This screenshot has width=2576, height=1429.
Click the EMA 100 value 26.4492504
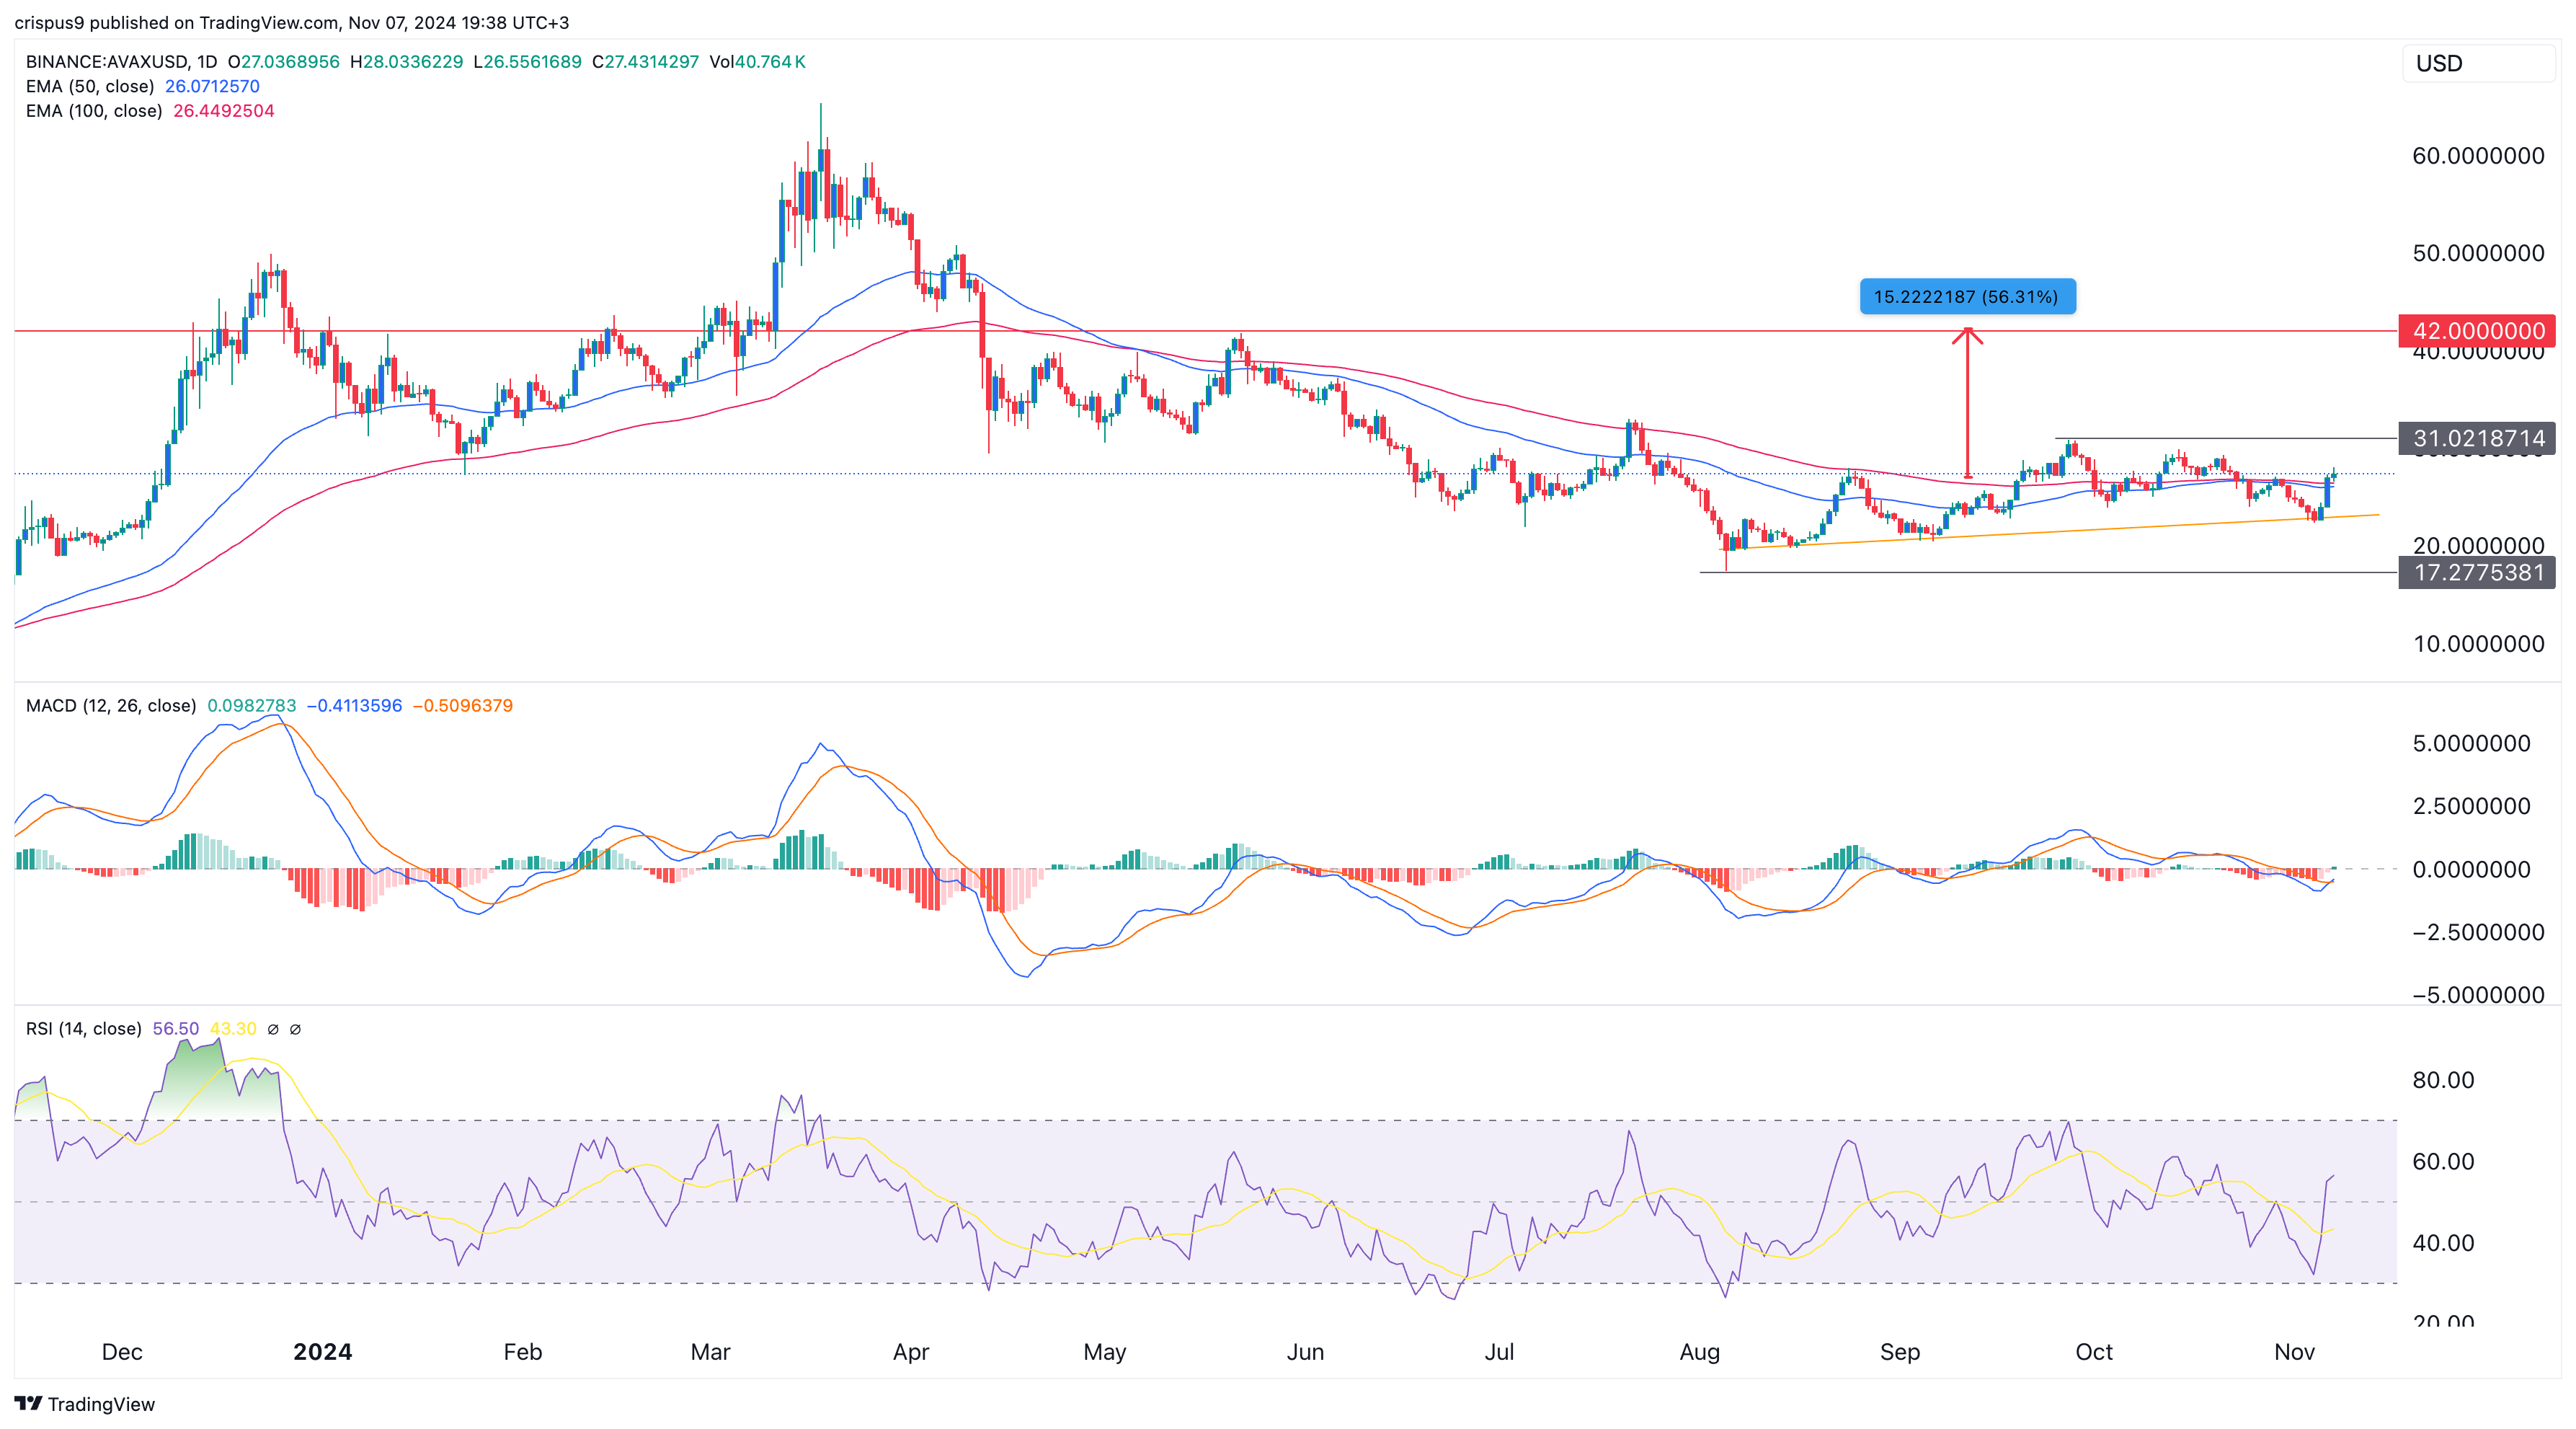point(224,111)
